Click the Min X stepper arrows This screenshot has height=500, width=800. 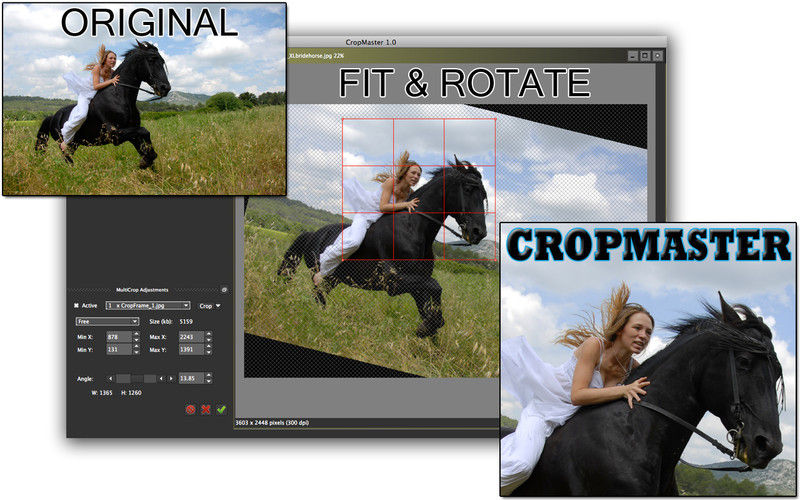[x=136, y=337]
